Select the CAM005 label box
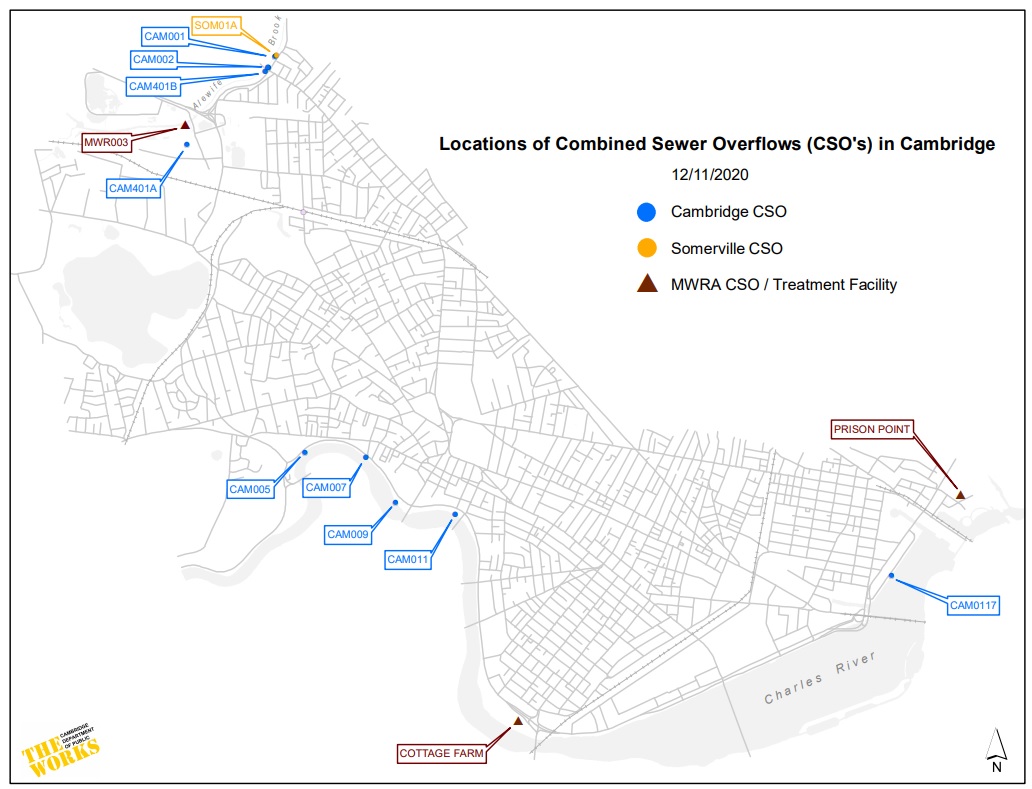1032x789 pixels. (250, 489)
